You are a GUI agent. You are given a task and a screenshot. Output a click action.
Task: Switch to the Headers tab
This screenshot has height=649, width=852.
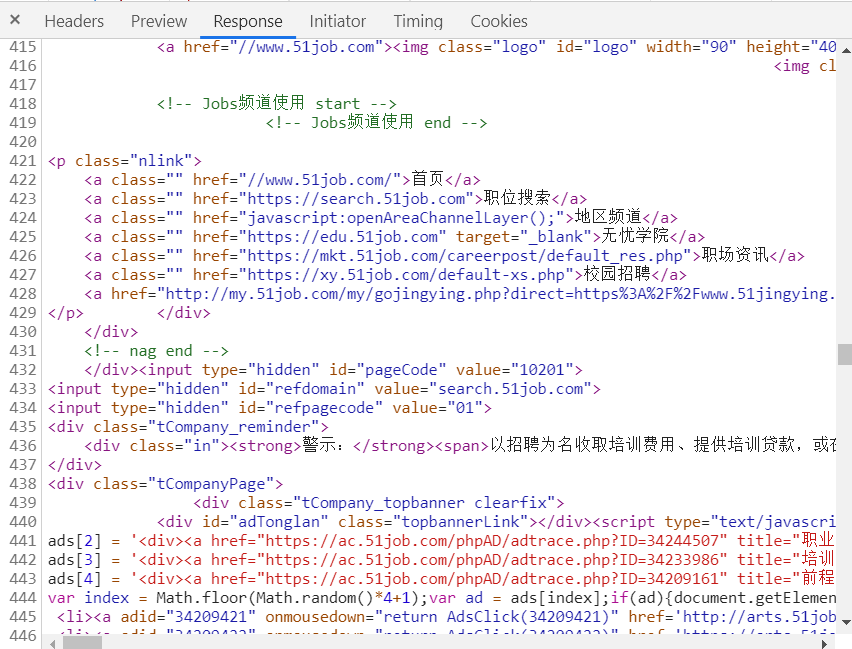point(74,20)
